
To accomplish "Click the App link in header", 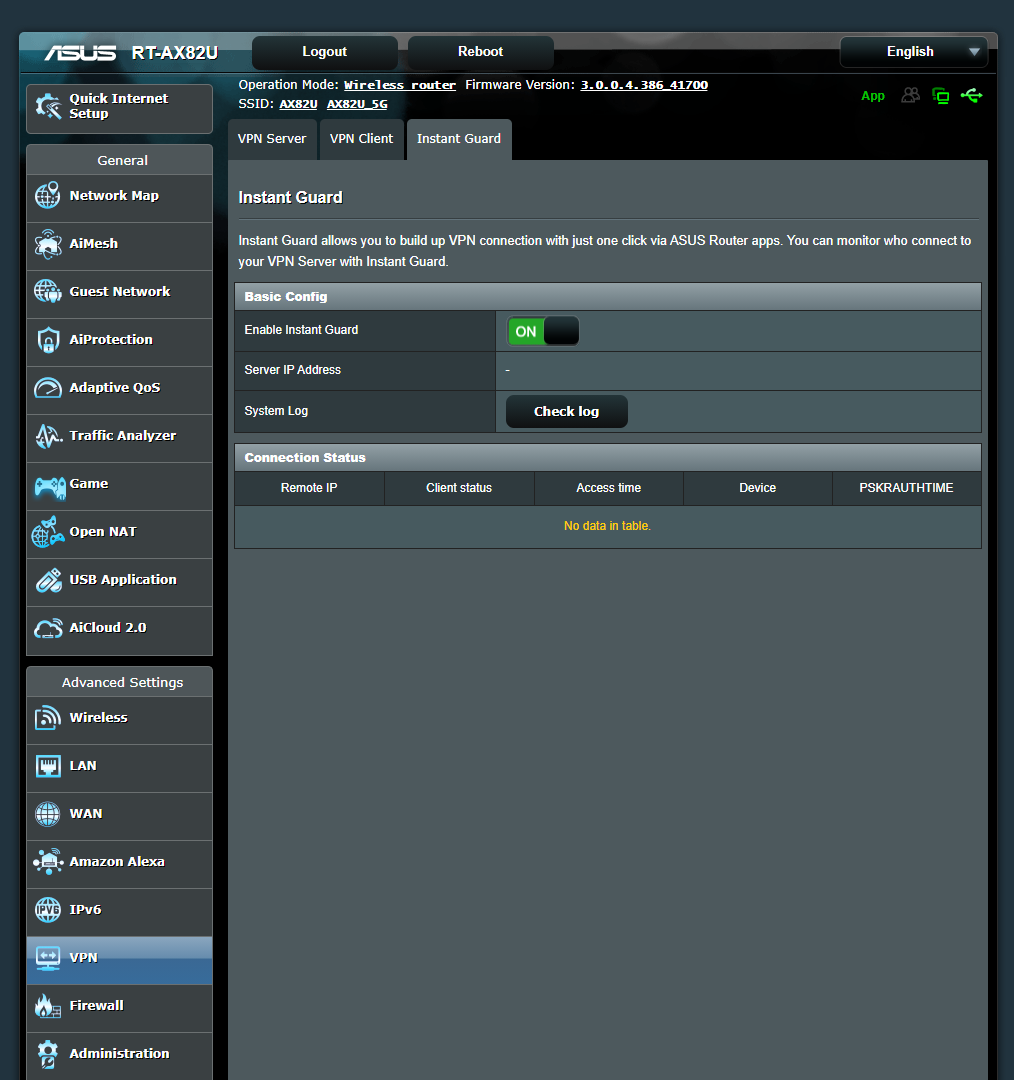I will [873, 96].
